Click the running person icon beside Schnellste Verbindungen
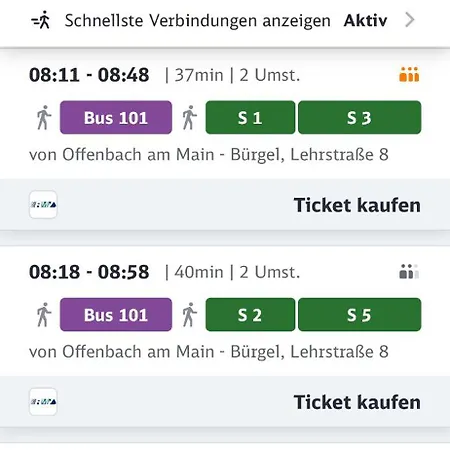This screenshot has width=450, height=450. [x=41, y=20]
